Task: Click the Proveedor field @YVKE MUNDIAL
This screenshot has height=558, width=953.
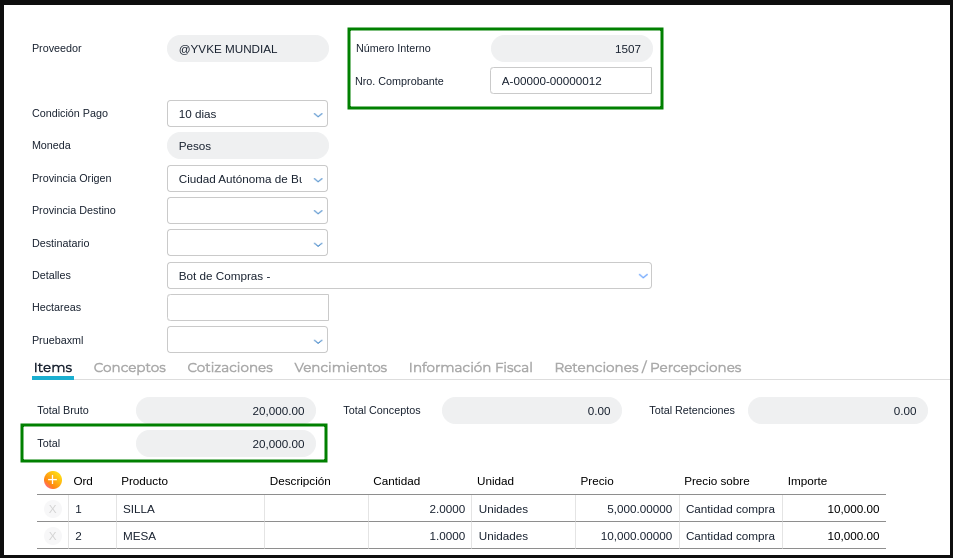Action: click(x=247, y=49)
